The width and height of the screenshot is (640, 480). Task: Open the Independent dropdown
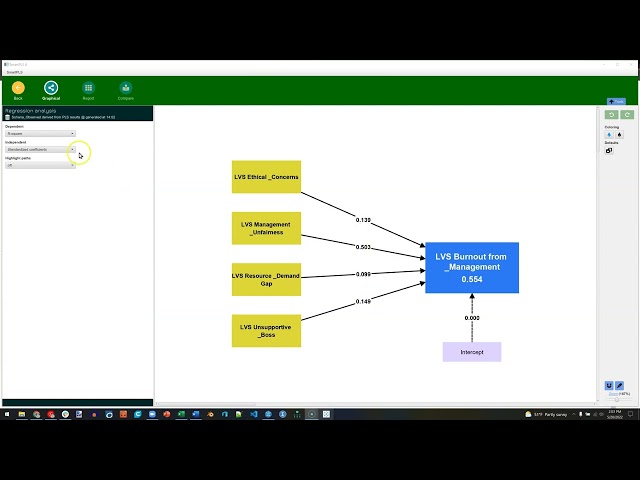tap(40, 149)
